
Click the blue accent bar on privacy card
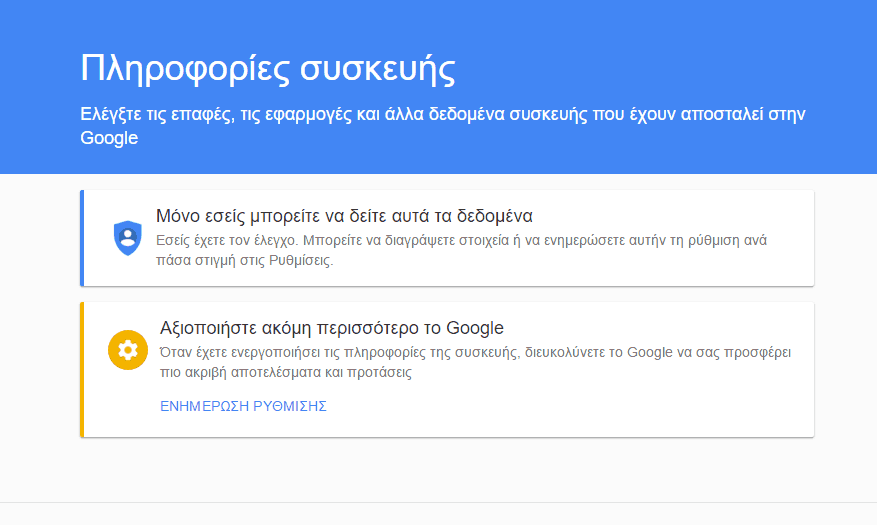click(x=82, y=238)
